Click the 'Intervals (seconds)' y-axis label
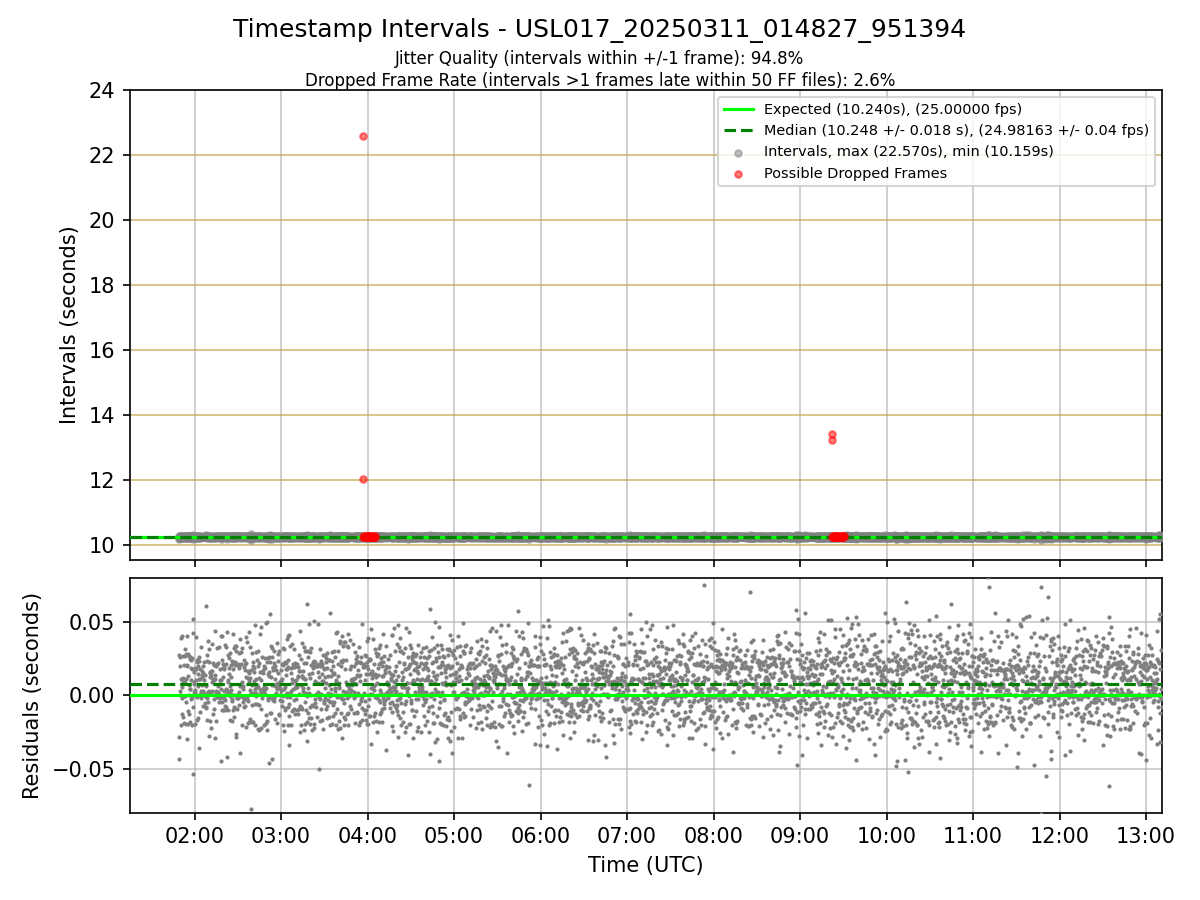This screenshot has height=900, width=1200. (68, 325)
